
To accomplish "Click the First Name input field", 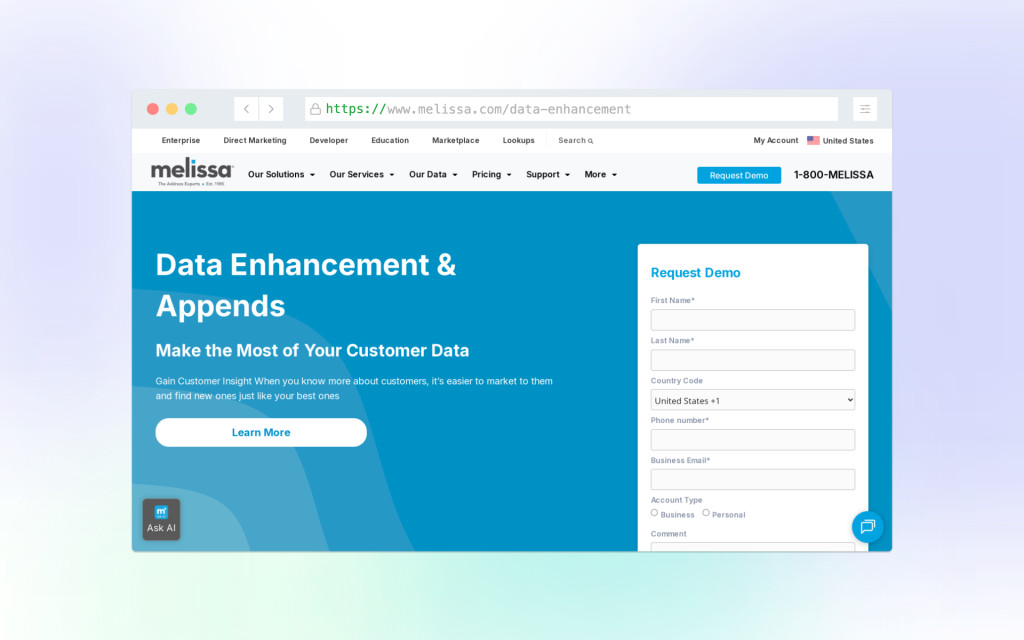I will tap(753, 320).
